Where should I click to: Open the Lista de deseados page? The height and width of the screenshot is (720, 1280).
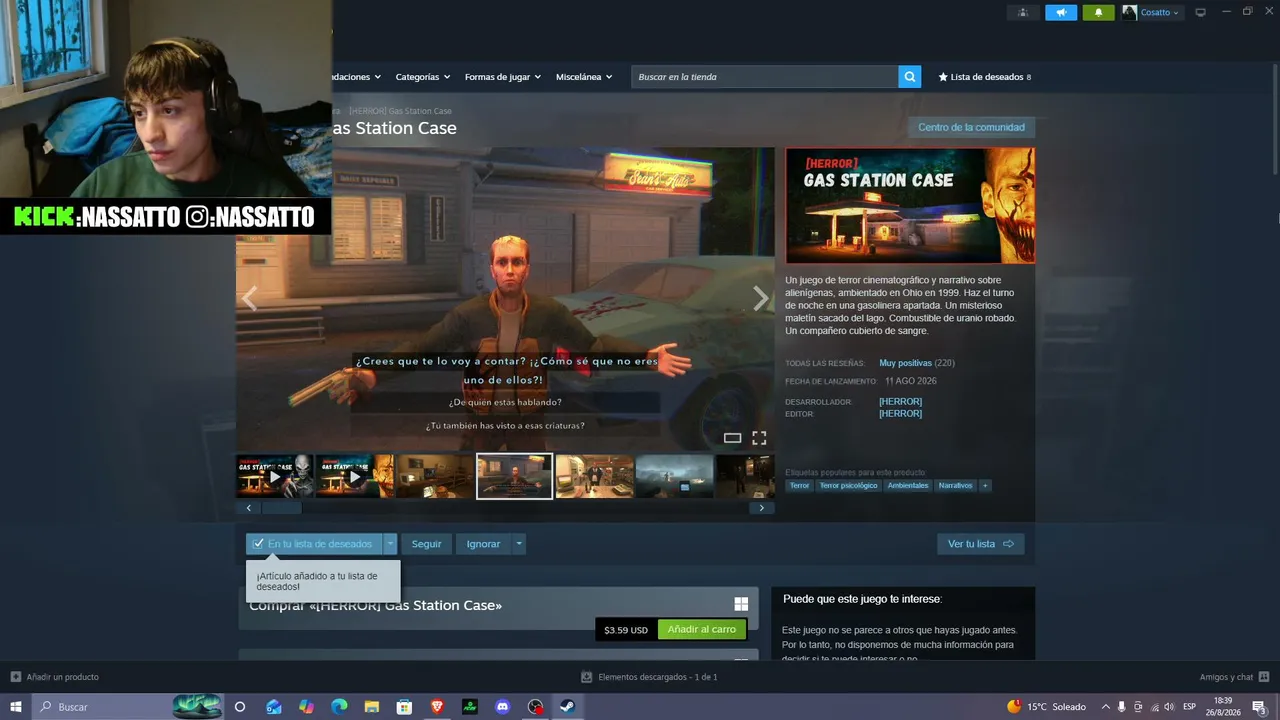[x=985, y=77]
